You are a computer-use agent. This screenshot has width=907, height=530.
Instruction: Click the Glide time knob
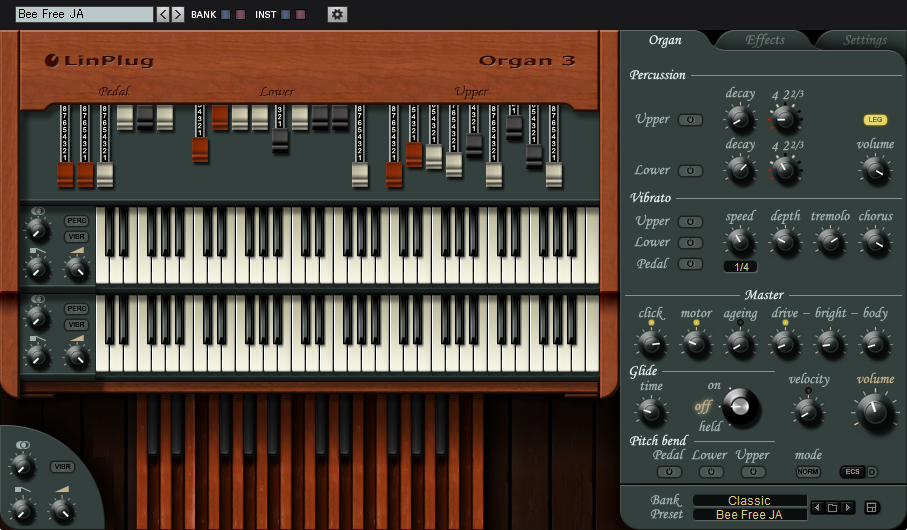click(651, 411)
